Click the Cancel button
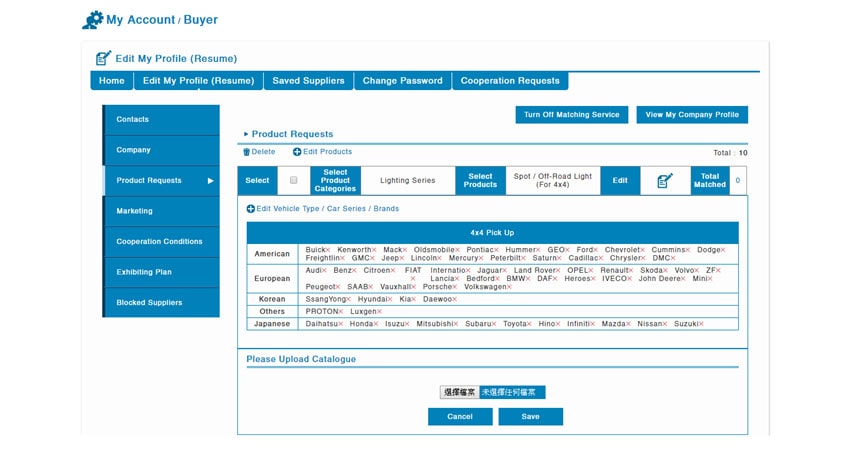 click(460, 417)
